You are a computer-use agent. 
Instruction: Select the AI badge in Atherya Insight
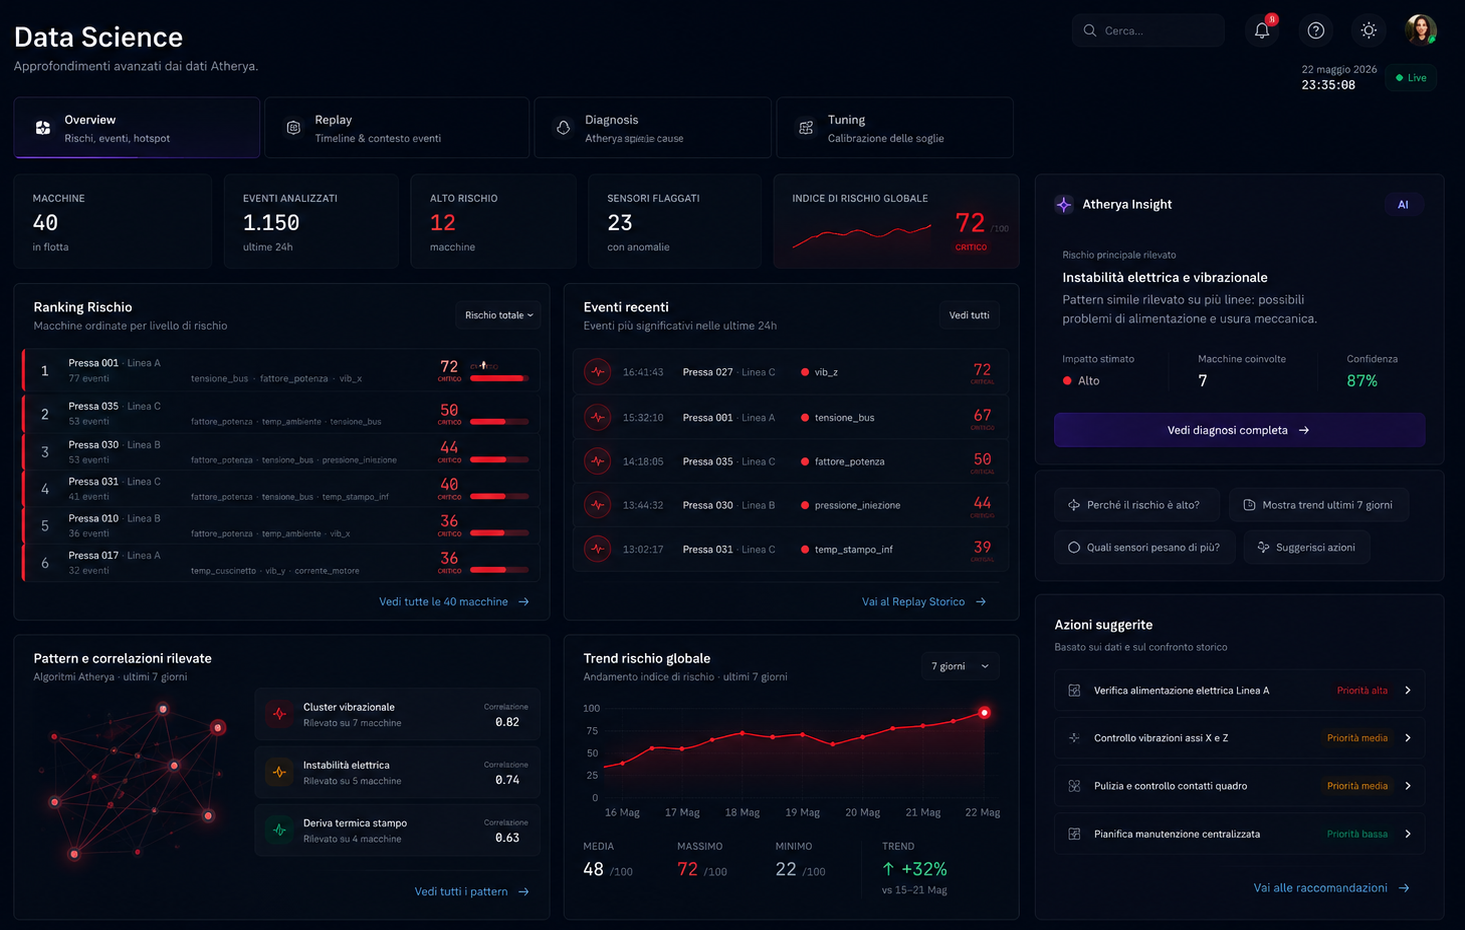tap(1403, 204)
